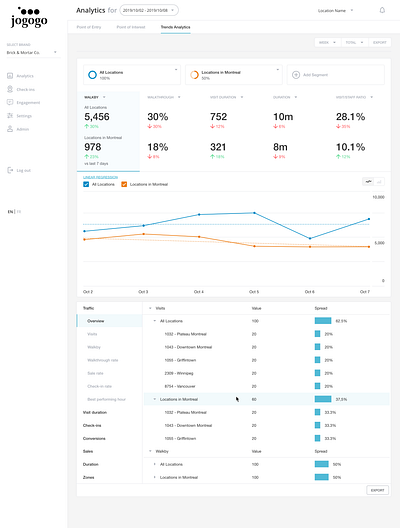Click the Analytics sidebar icon
The image size is (400, 528).
click(x=10, y=76)
